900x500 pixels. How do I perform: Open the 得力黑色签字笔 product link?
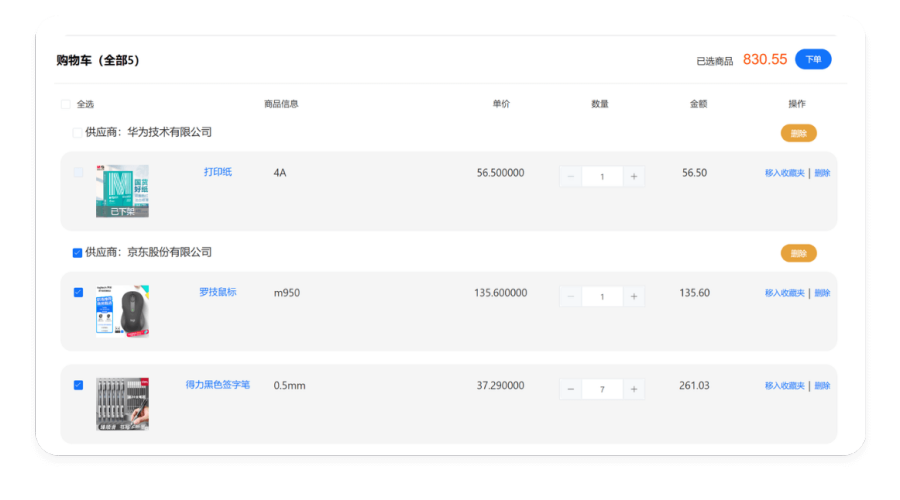(218, 385)
